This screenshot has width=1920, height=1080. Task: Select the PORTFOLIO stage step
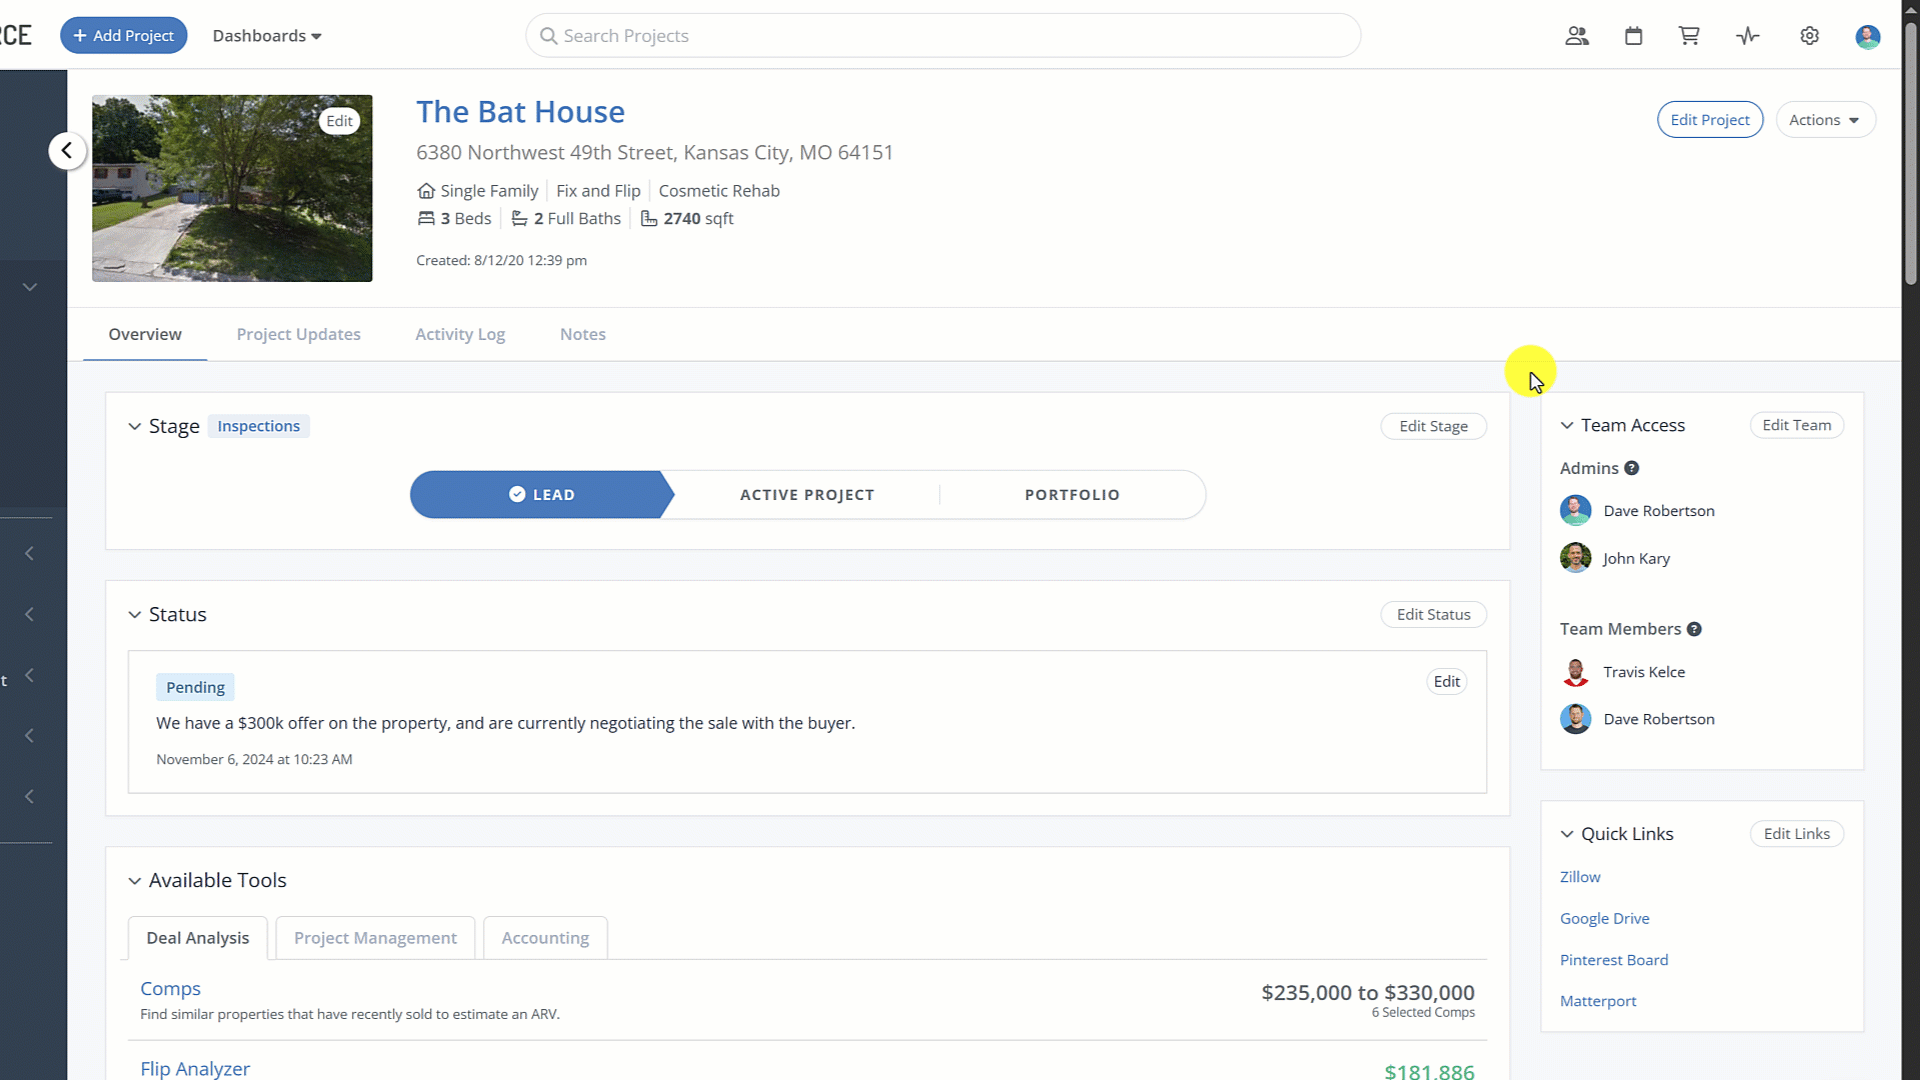(1072, 494)
